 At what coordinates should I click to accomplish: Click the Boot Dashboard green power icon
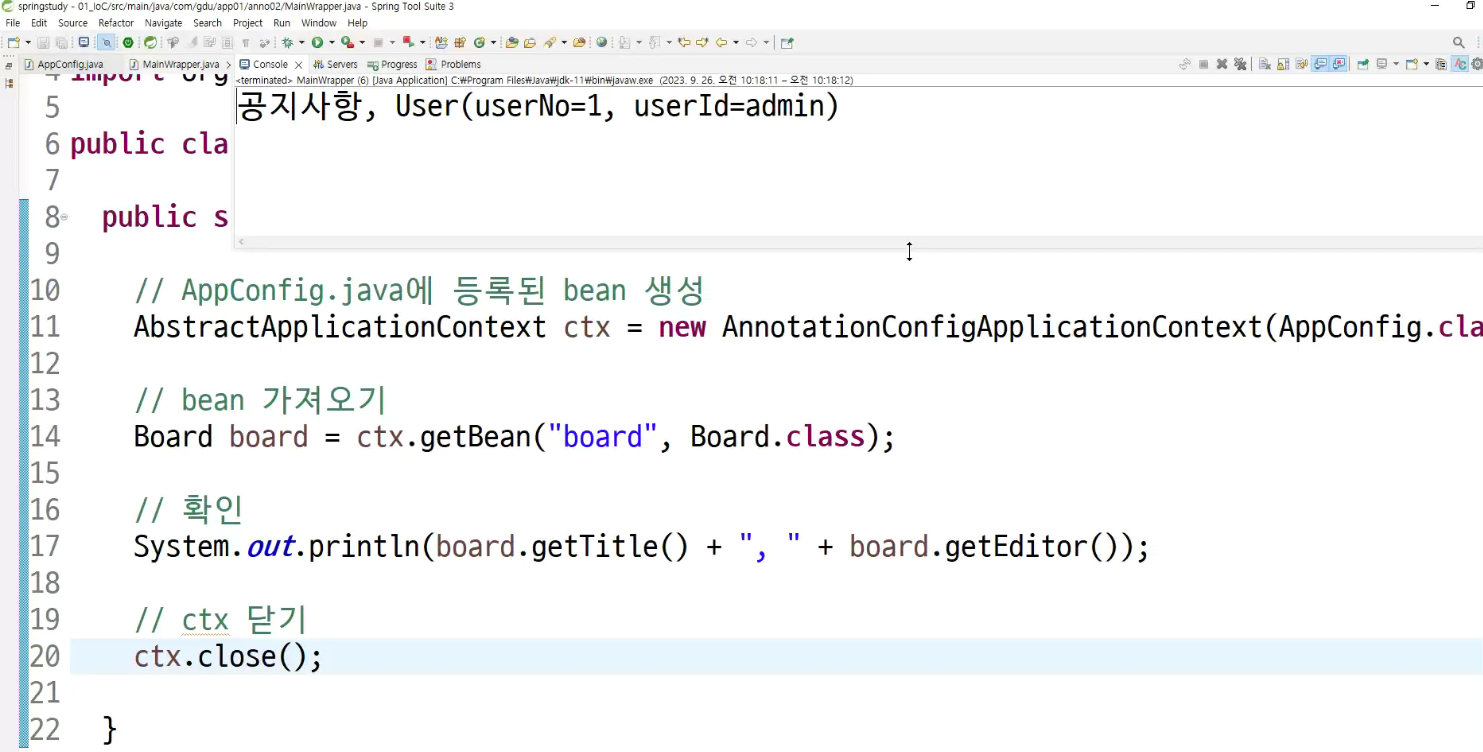tap(128, 43)
